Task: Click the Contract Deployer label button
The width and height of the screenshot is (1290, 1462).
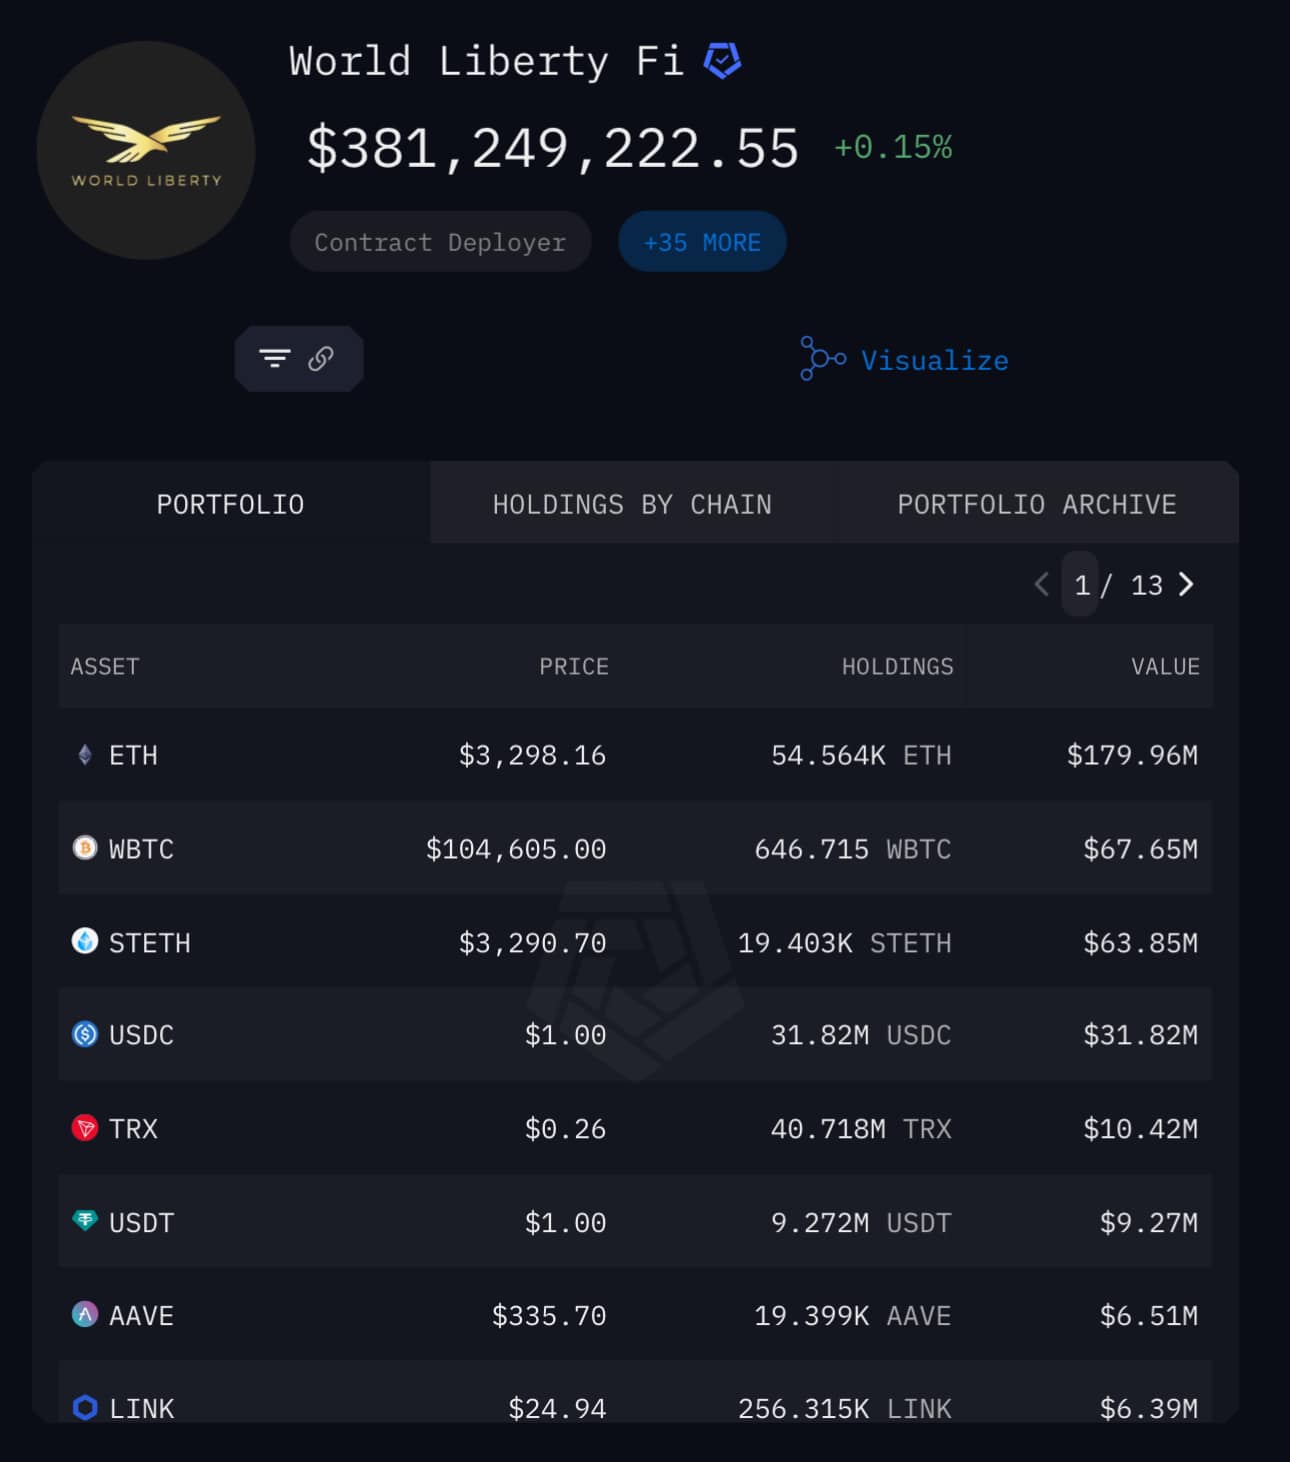Action: click(x=440, y=242)
